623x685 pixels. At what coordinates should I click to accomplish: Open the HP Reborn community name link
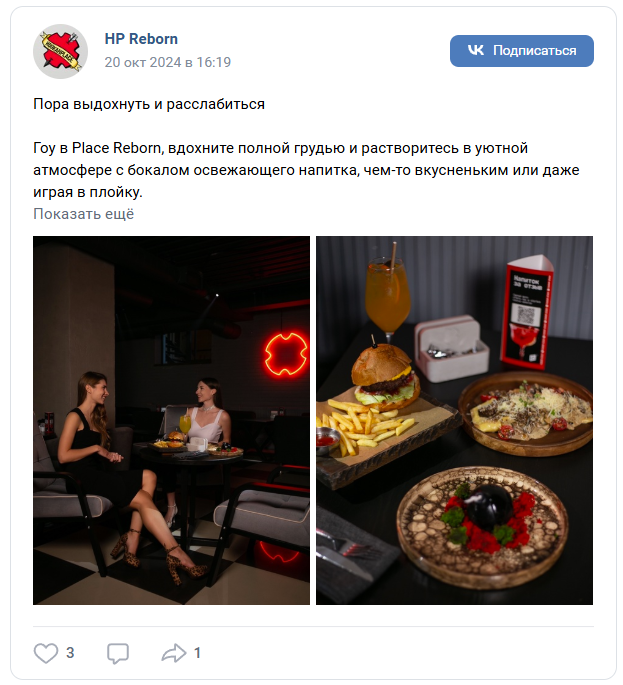[141, 39]
